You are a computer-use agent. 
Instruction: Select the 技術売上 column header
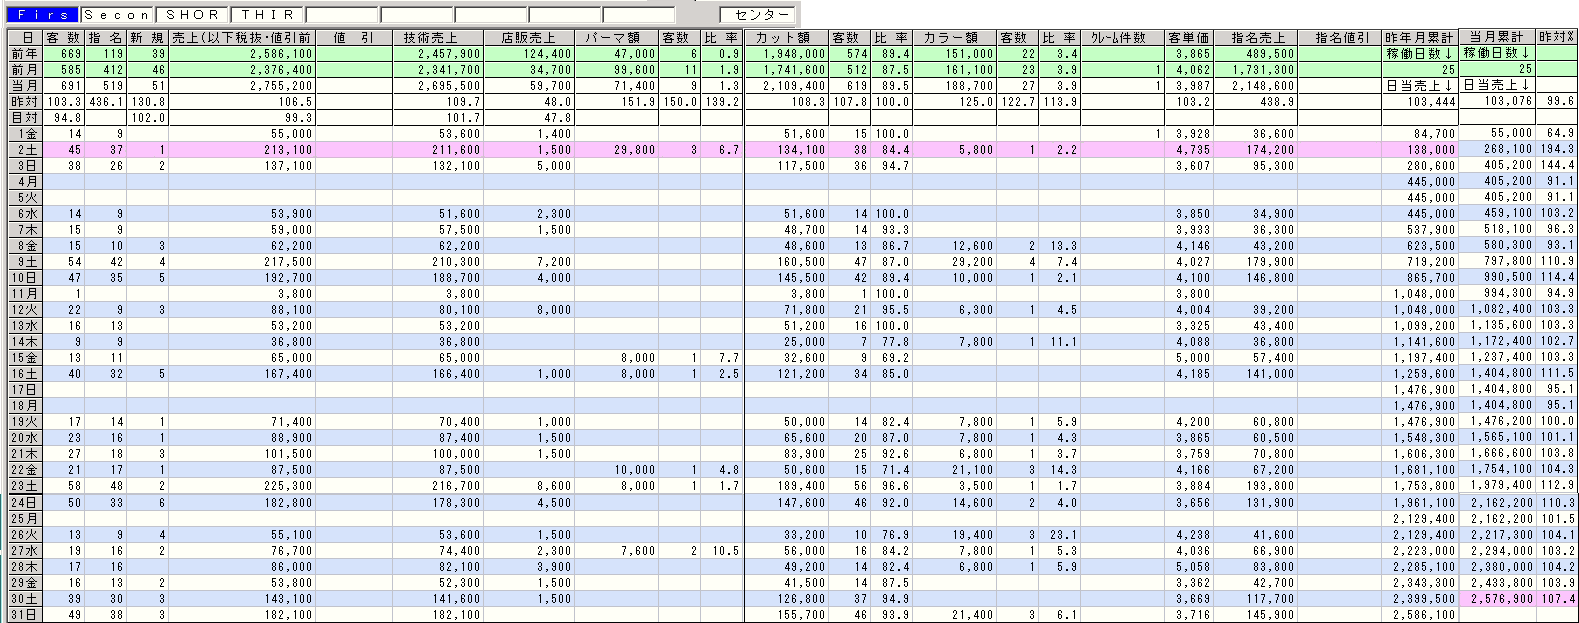[x=437, y=38]
